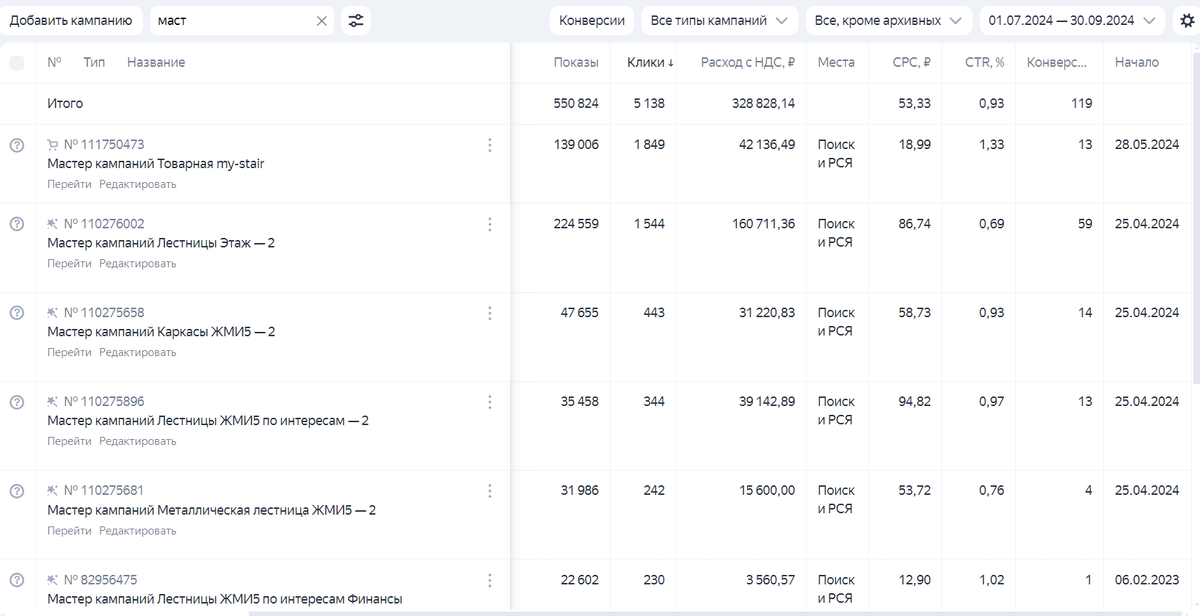Click help icon beside campaign 82956475
The height and width of the screenshot is (616, 1200).
coord(16,580)
